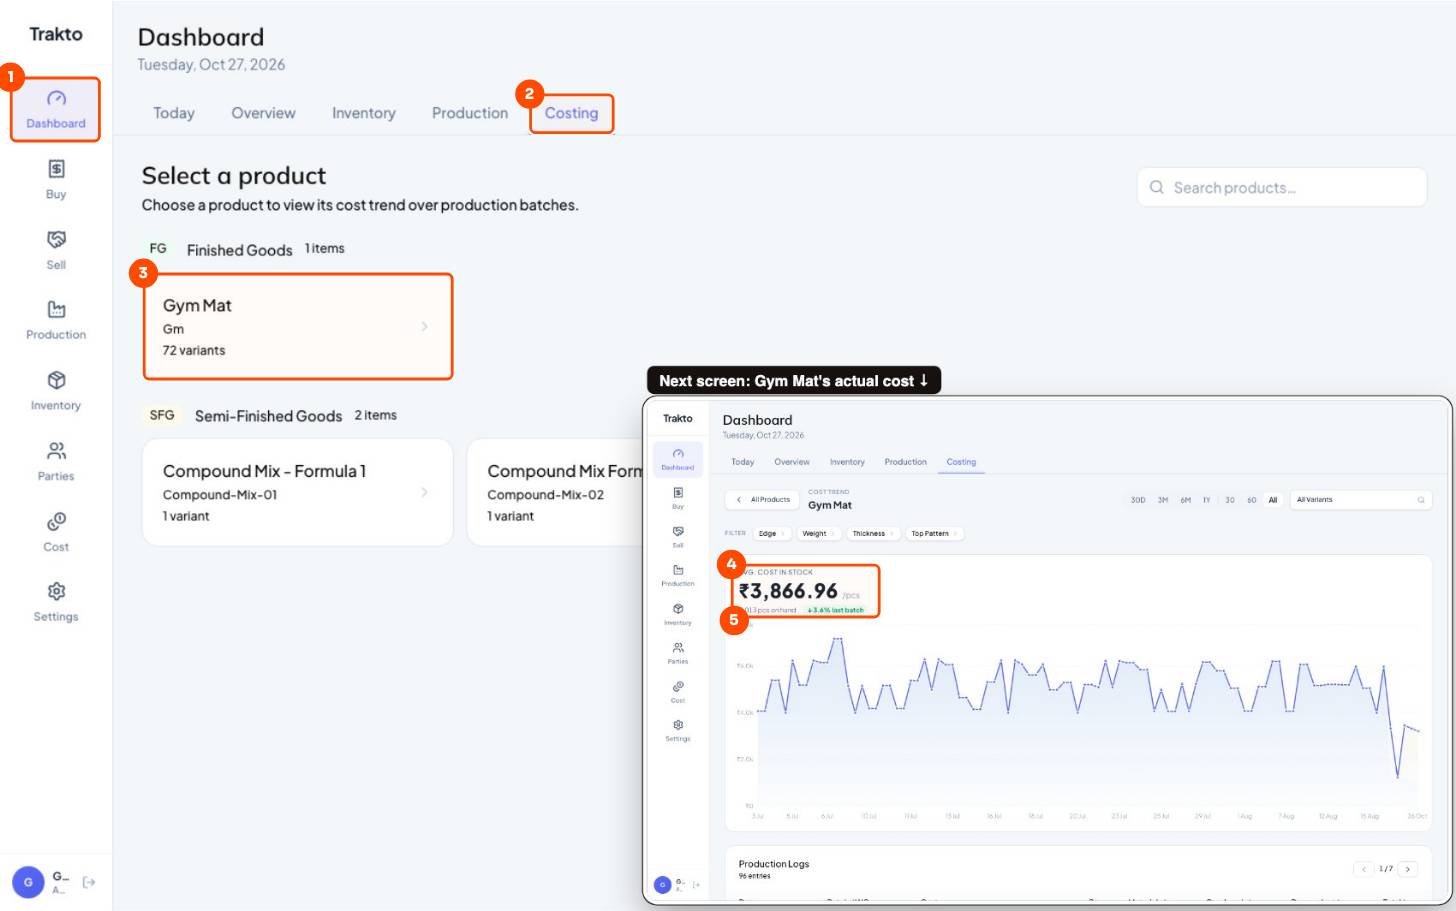Expand the Weight filter in the preview
Screen dimensions: 1456x911
pyautogui.click(x=819, y=534)
